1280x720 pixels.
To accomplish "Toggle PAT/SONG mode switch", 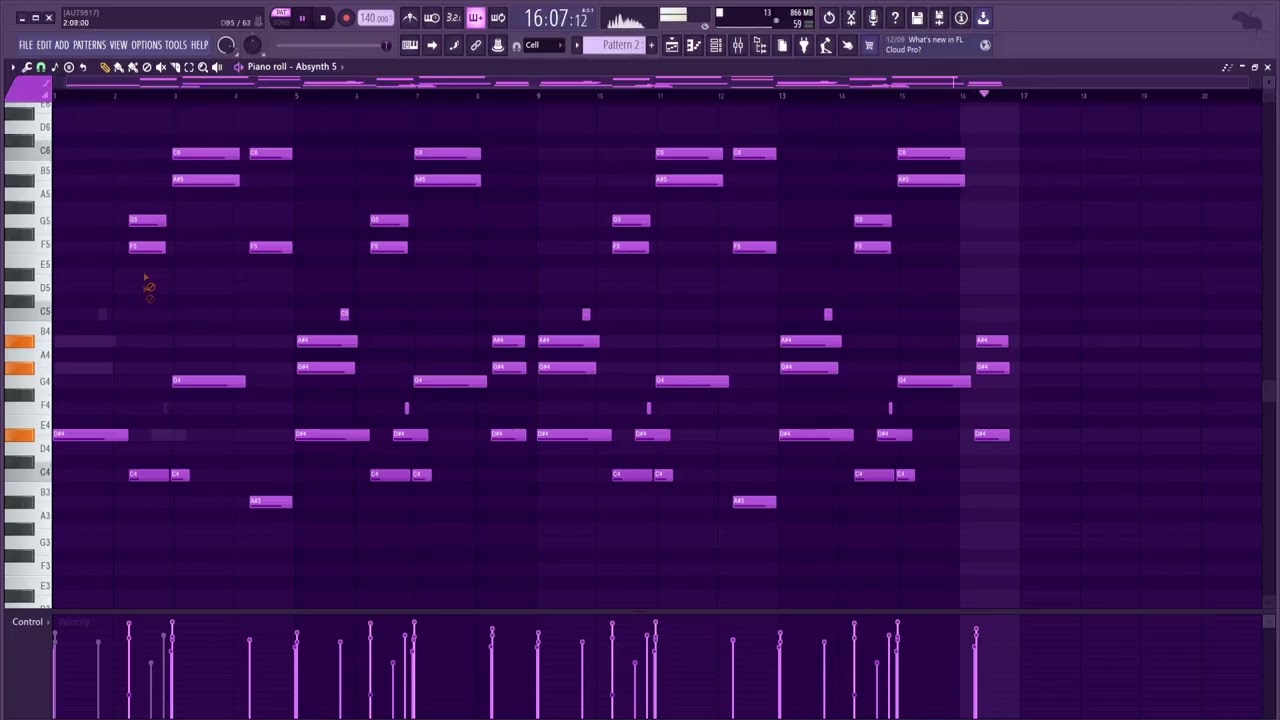I will (x=282, y=18).
